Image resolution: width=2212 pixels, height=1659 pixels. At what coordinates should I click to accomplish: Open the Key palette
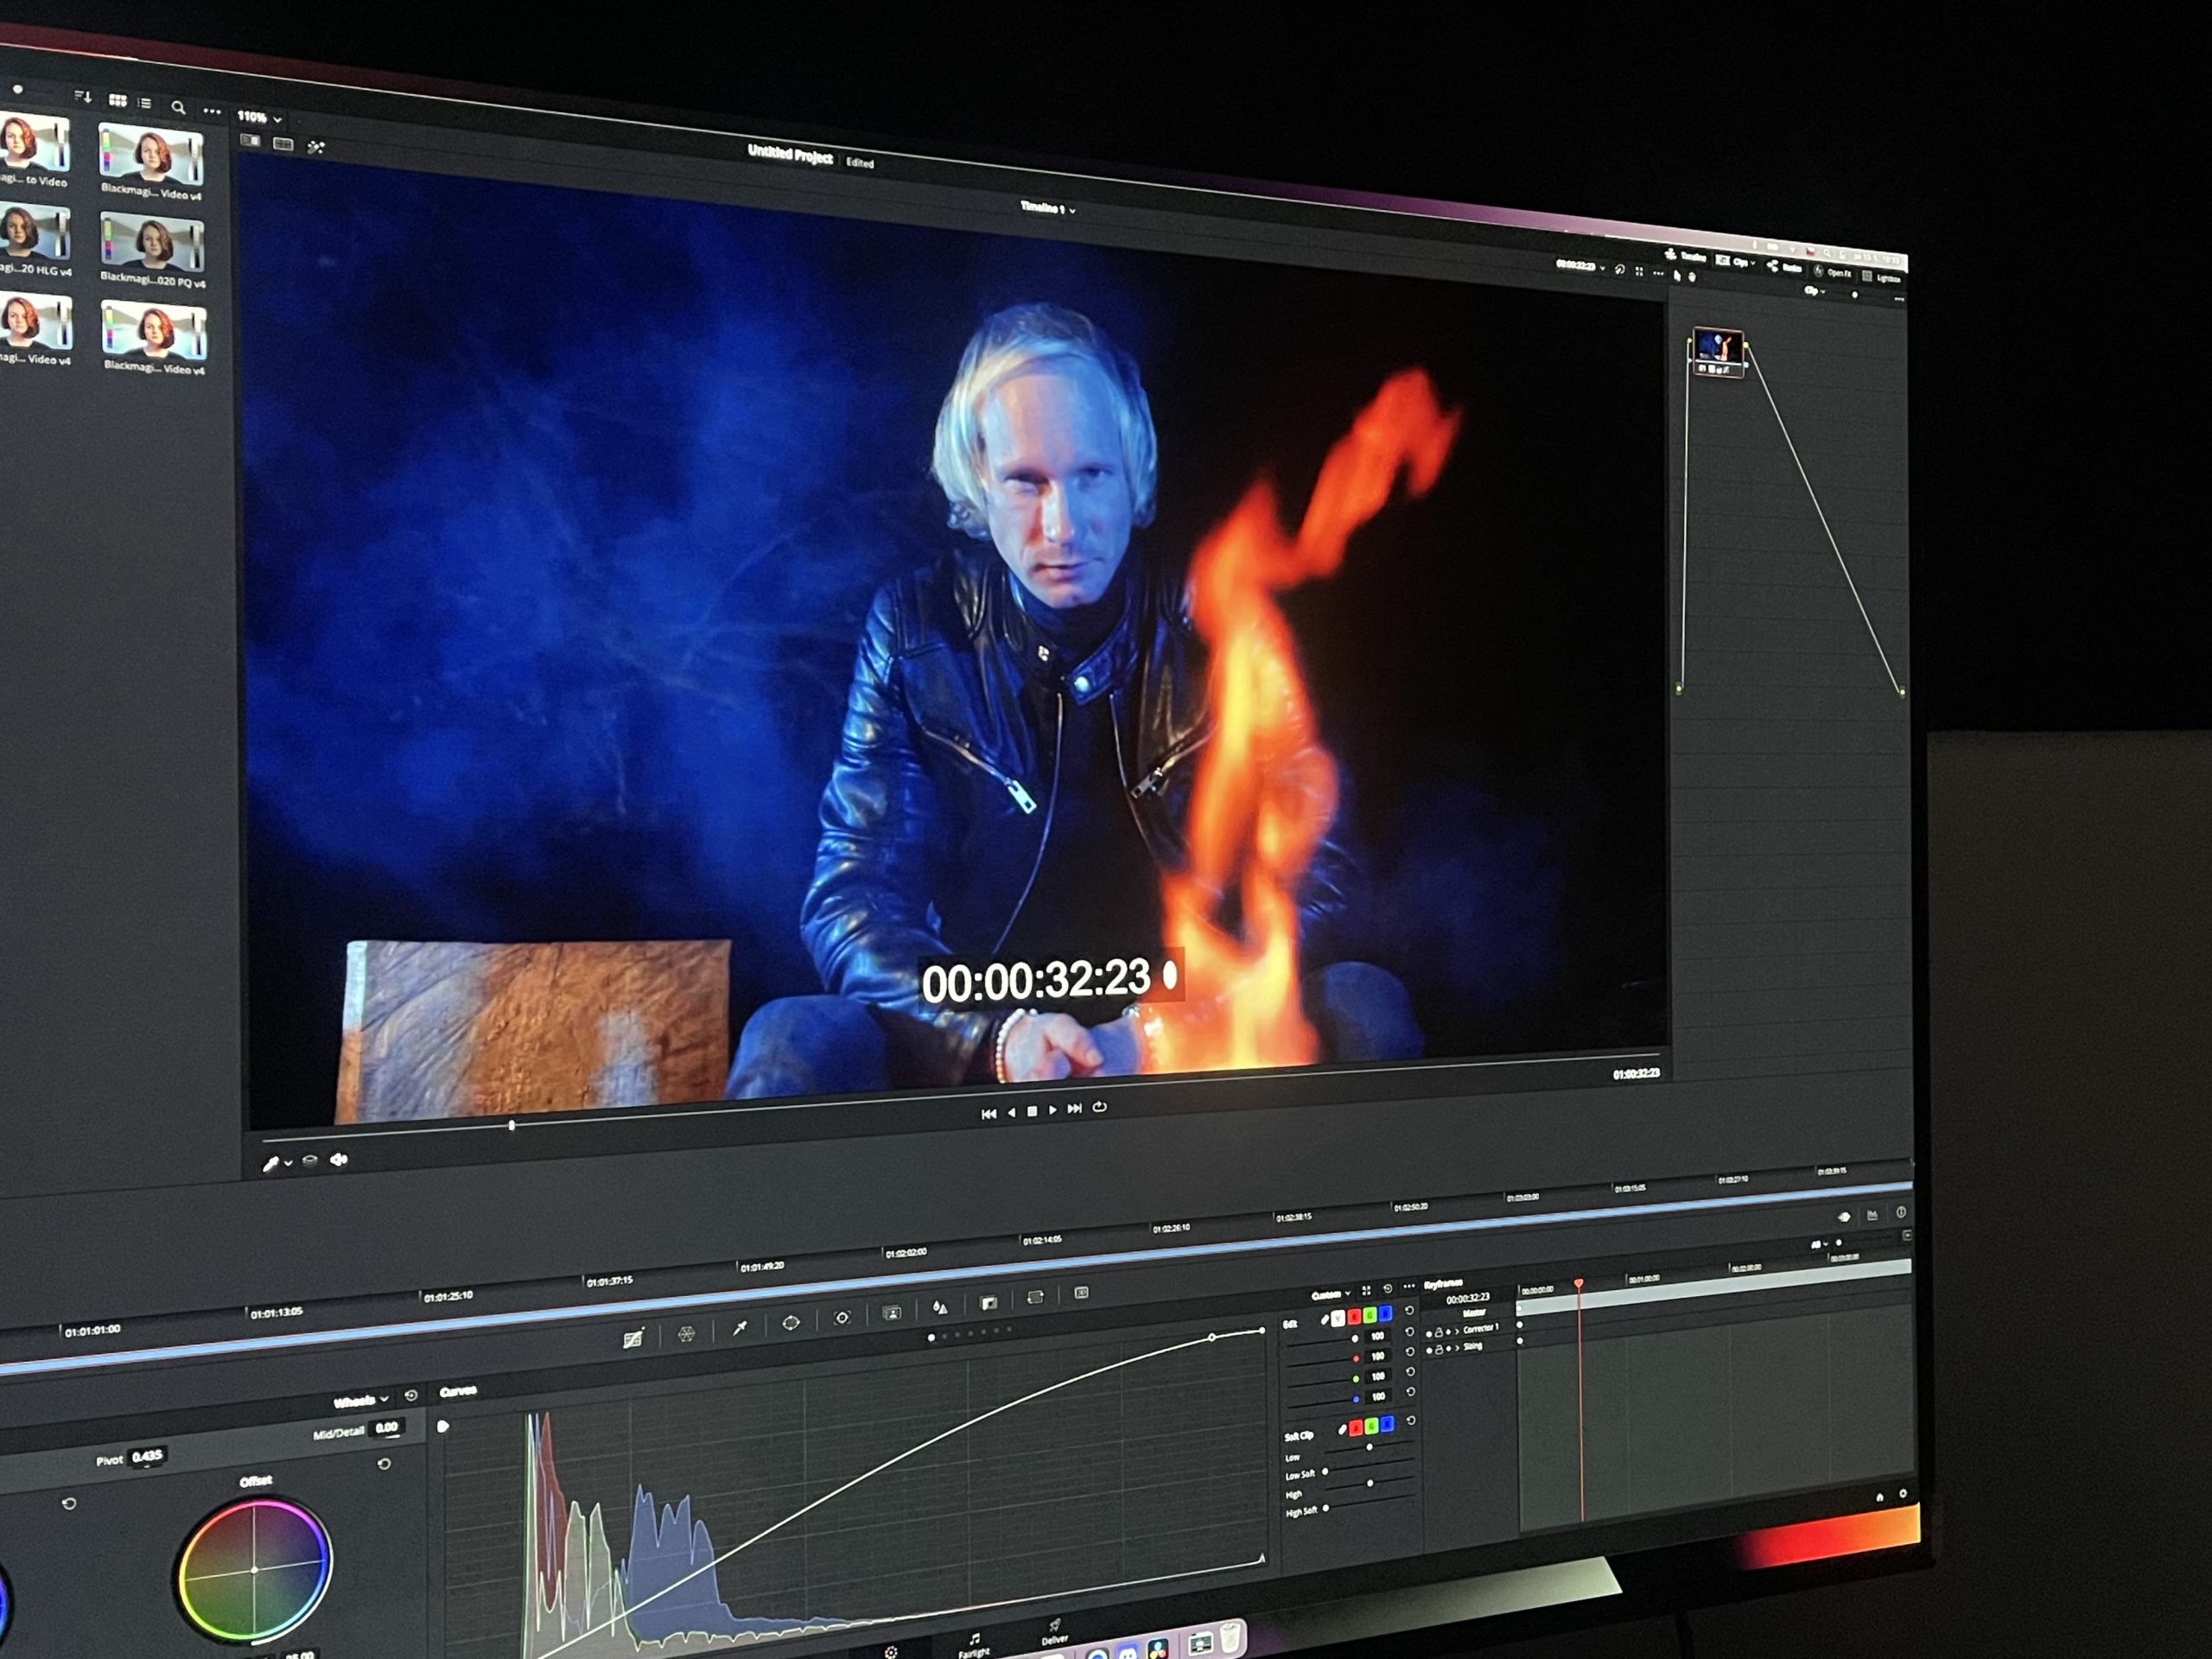tap(988, 1302)
